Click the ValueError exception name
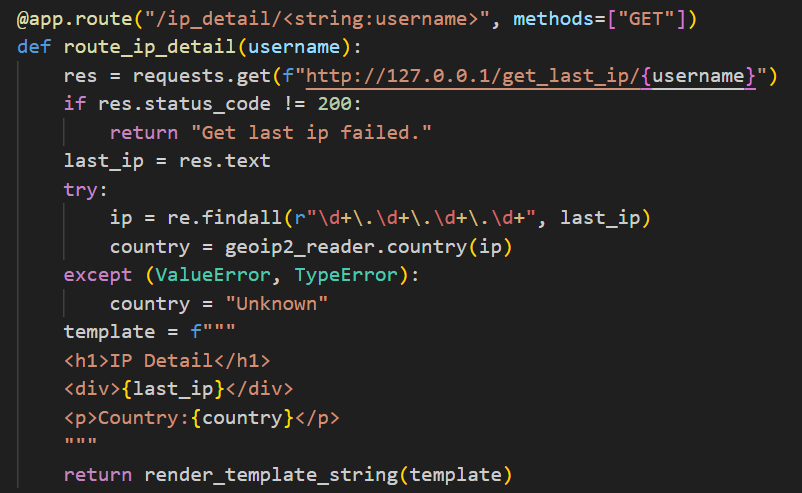 [x=213, y=275]
